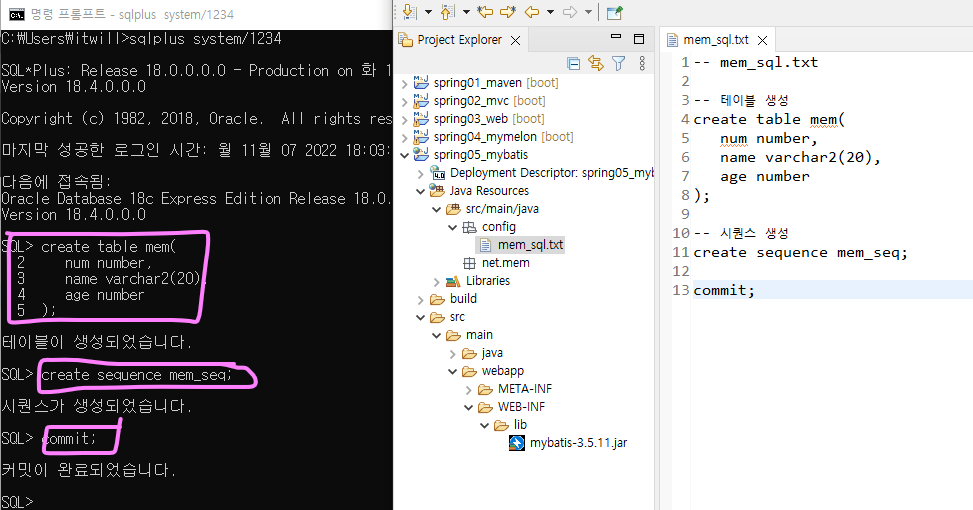Go to previous annotation in Eclipse toolbar
Viewport: 973px width, 510px height.
[447, 12]
